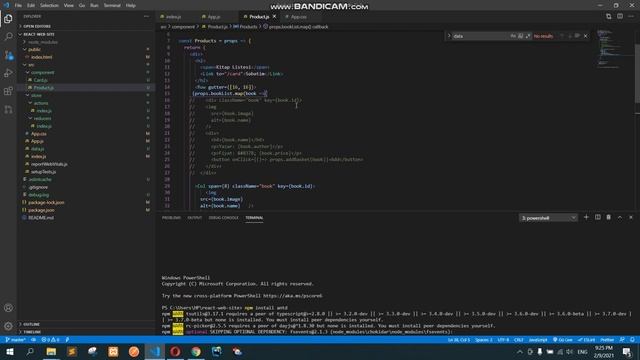Open the Search view in activity bar
The width and height of the screenshot is (640, 360).
pyautogui.click(x=8, y=37)
